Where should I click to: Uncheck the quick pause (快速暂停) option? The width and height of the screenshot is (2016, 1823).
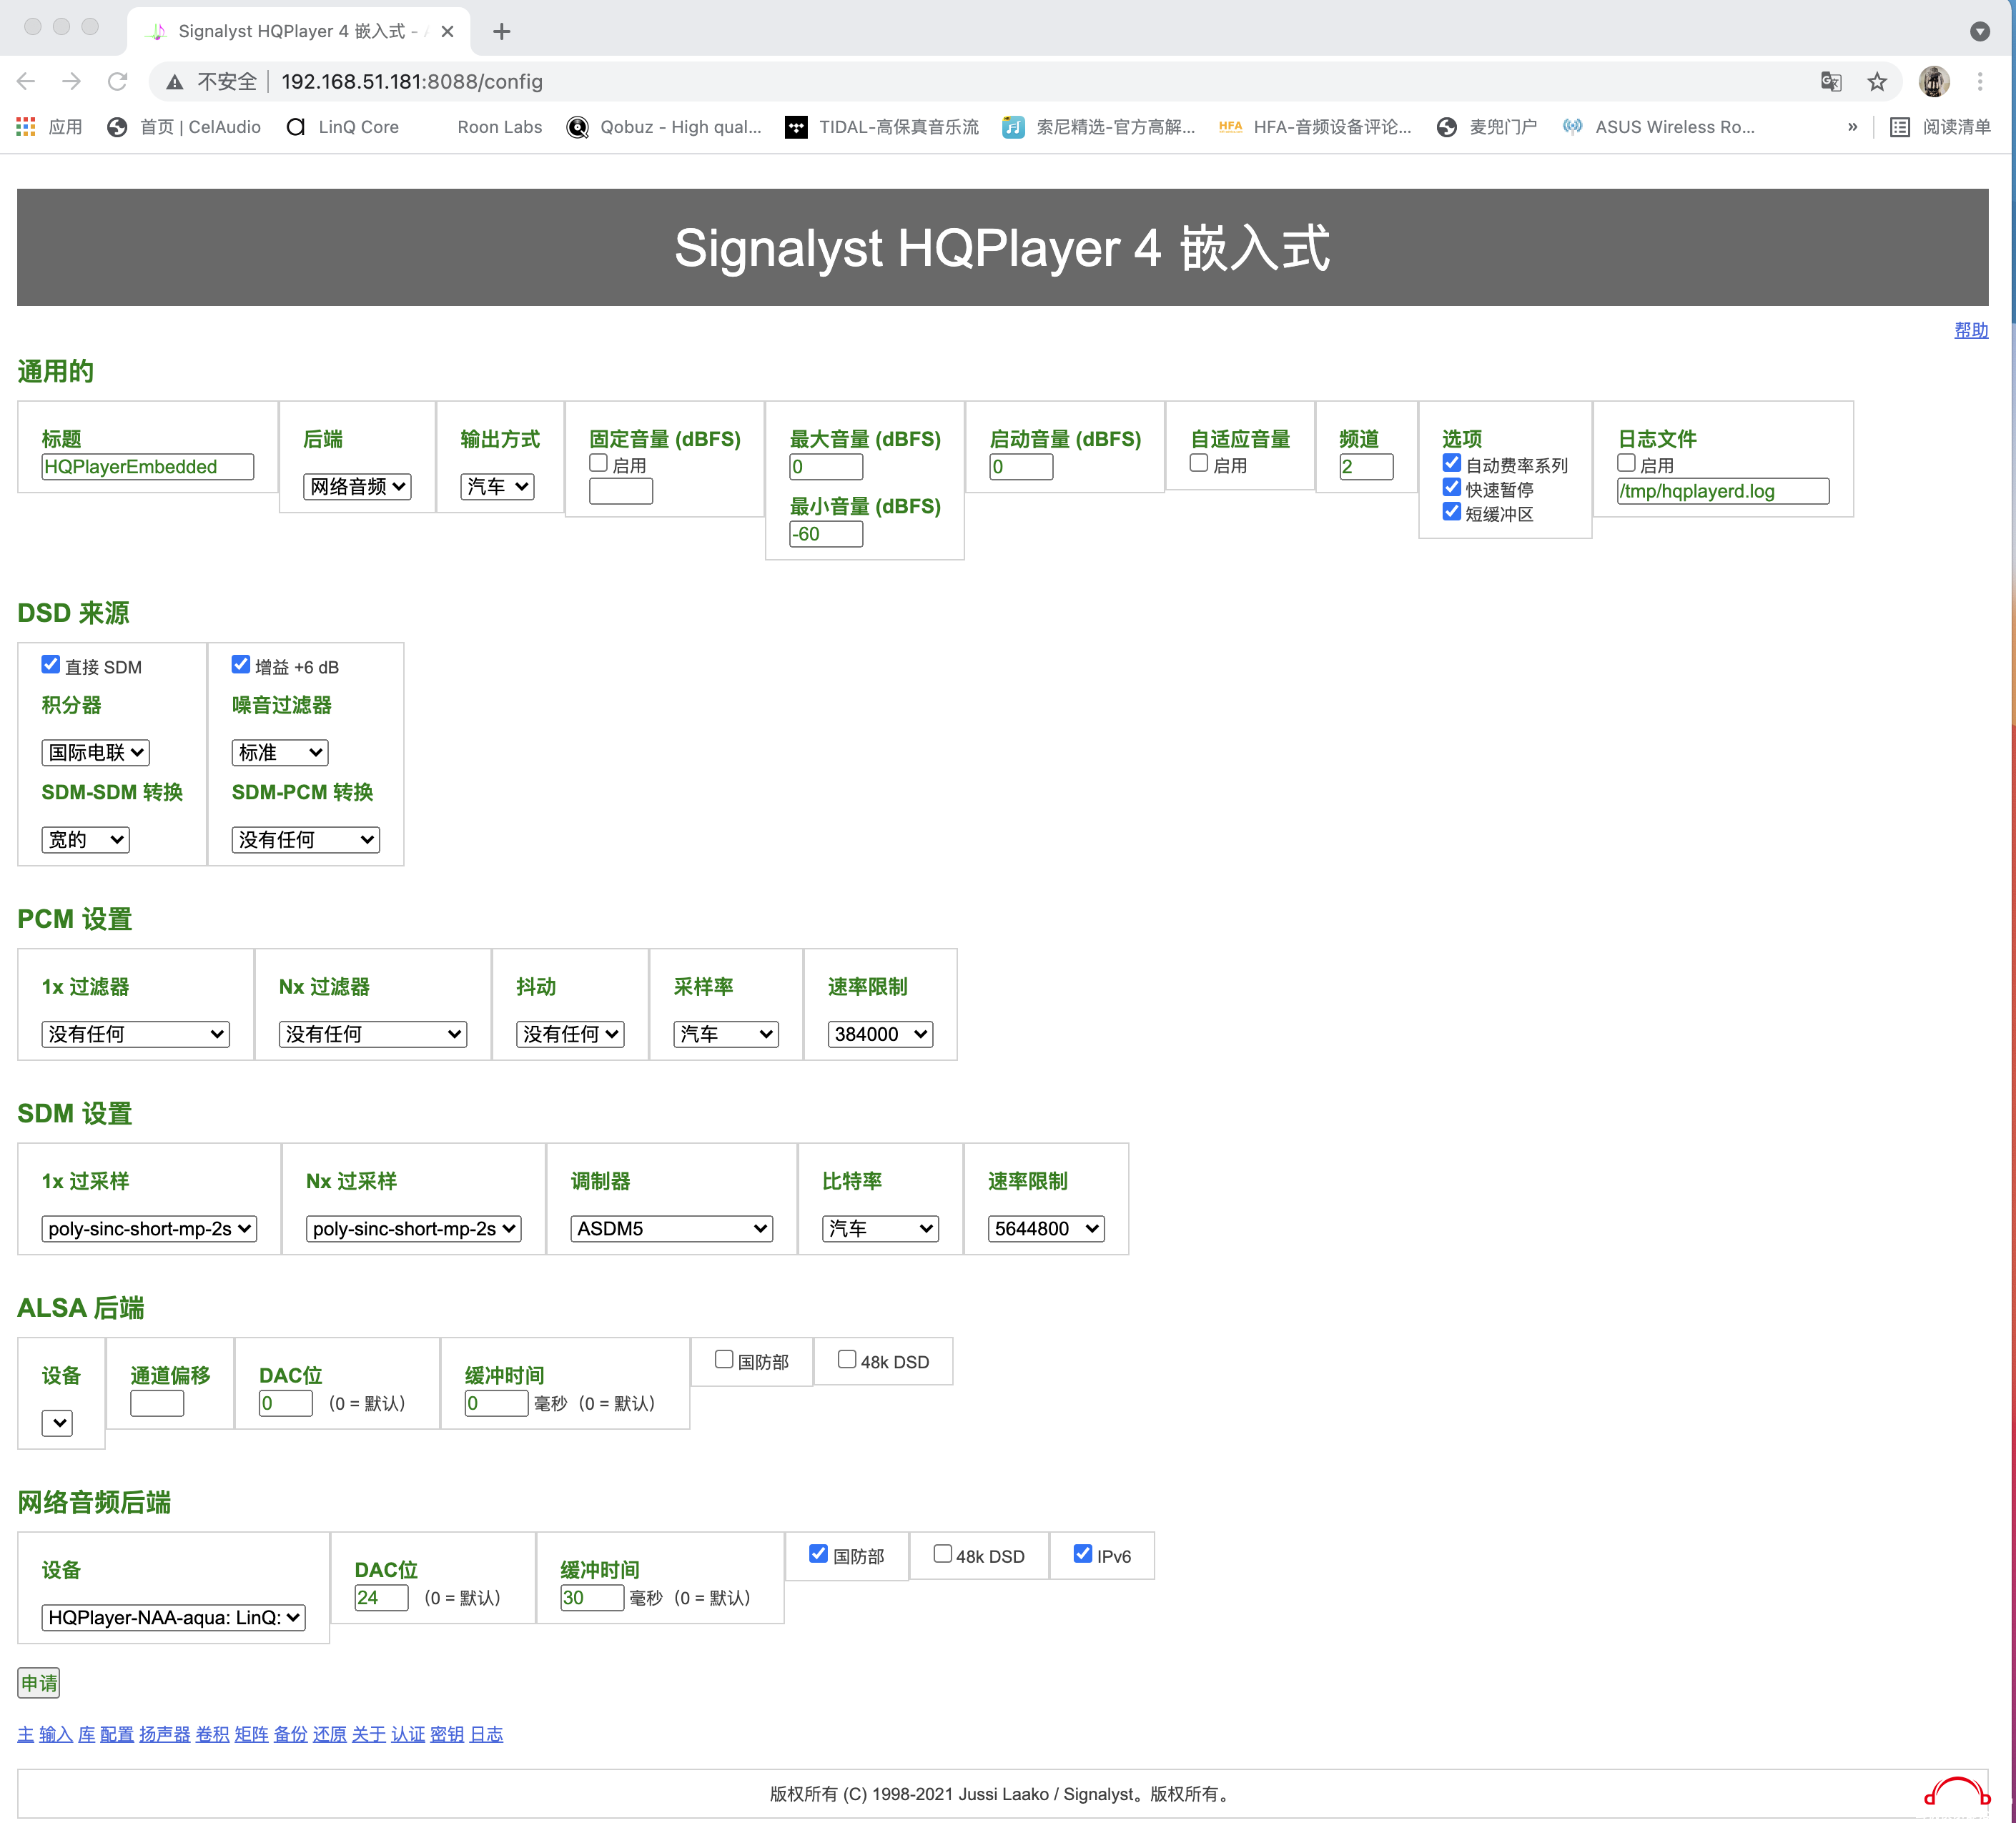coord(1452,487)
